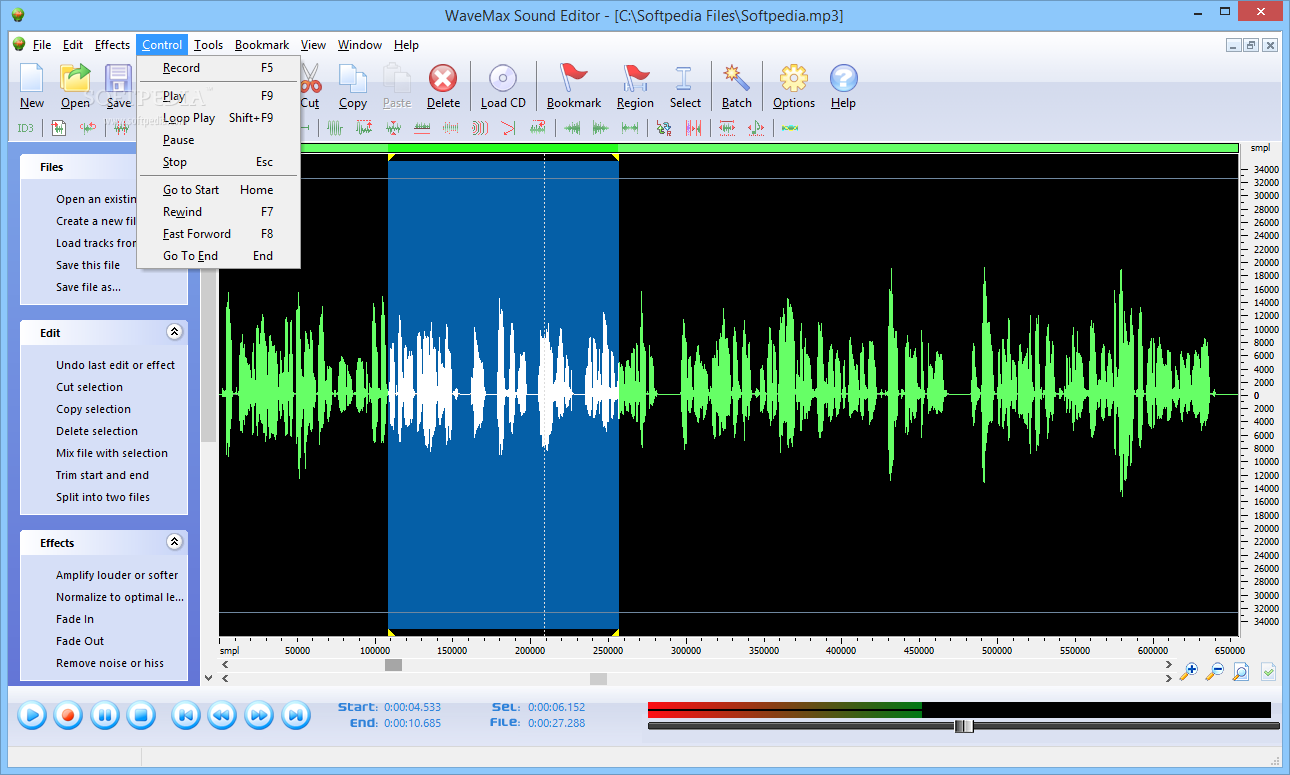Click the Load CD disc icon
The height and width of the screenshot is (775, 1290).
(503, 86)
